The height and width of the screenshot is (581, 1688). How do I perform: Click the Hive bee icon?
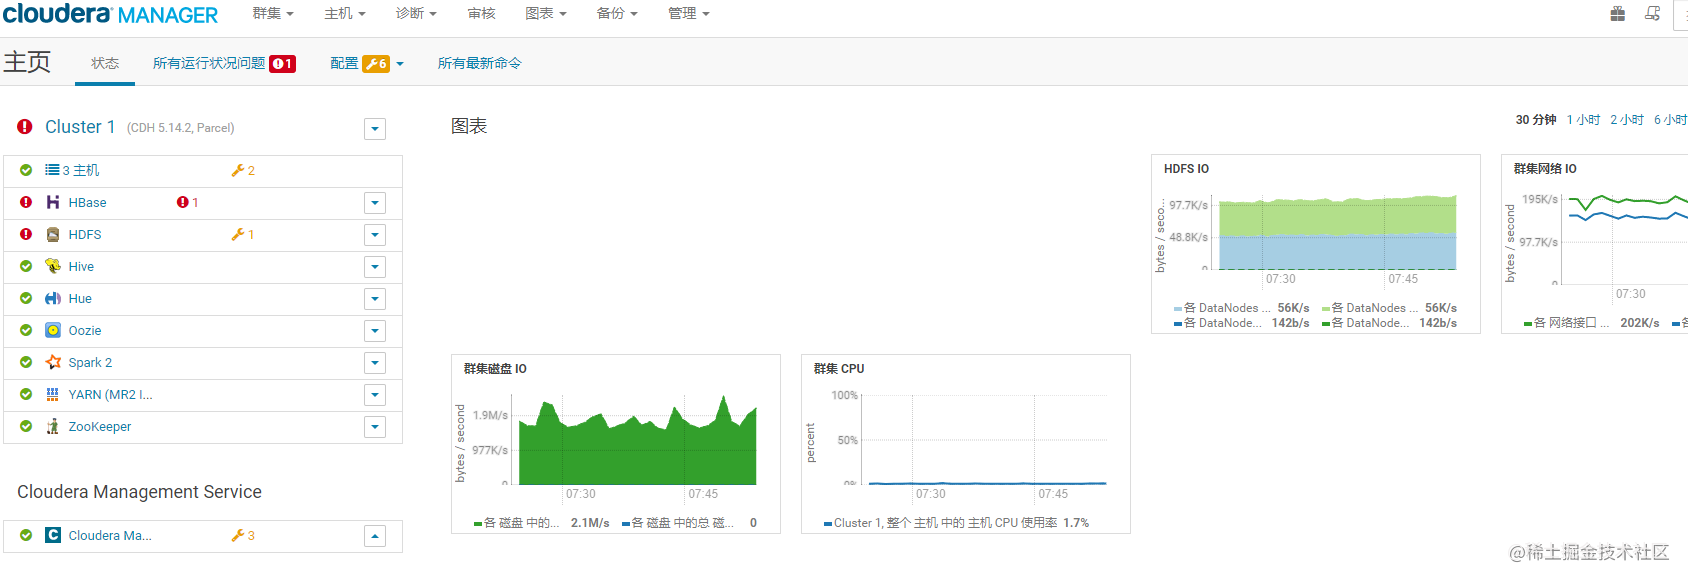coord(53,266)
